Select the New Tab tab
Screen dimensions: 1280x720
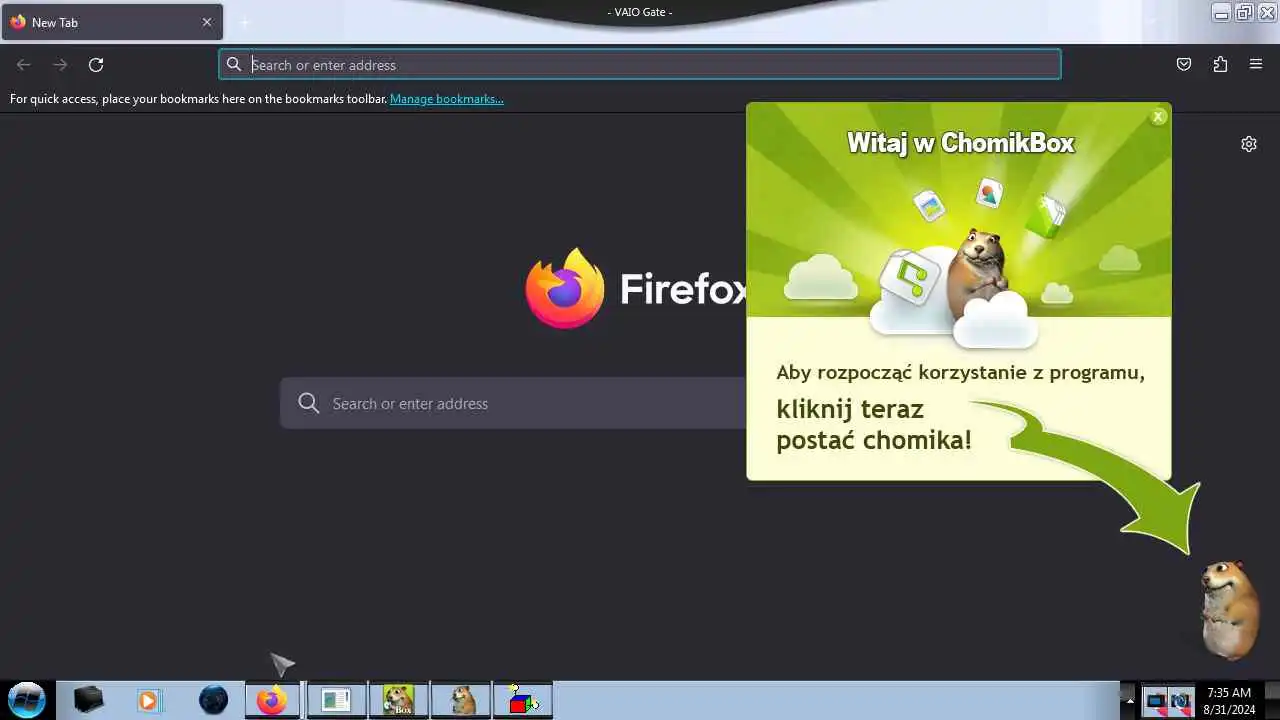pyautogui.click(x=112, y=22)
